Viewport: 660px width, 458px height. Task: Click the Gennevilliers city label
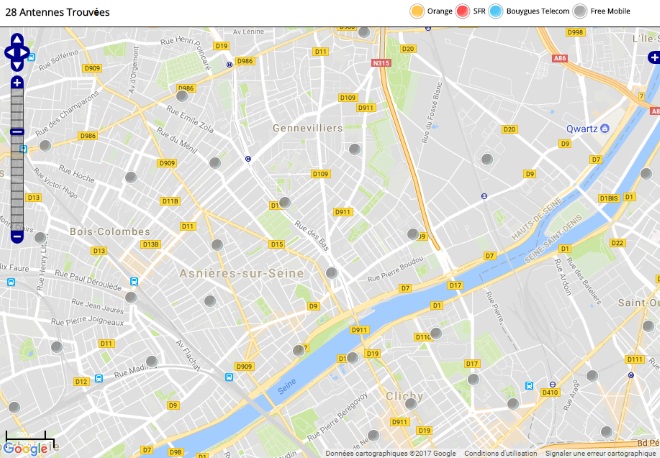pyautogui.click(x=308, y=128)
